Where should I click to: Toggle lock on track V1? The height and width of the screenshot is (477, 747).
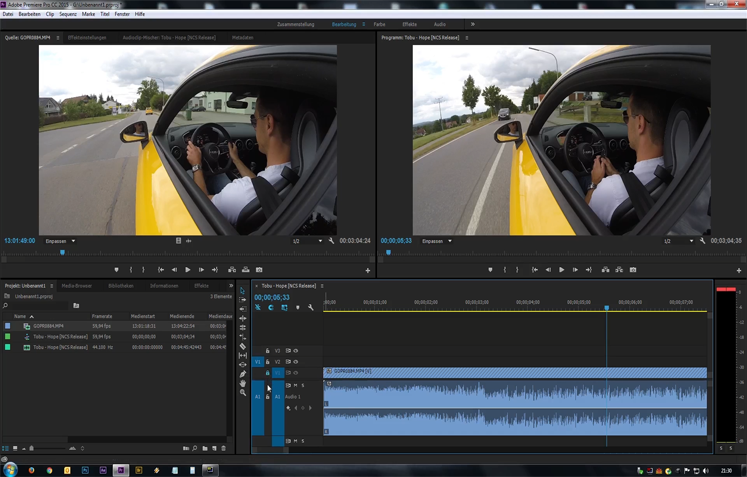[267, 373]
